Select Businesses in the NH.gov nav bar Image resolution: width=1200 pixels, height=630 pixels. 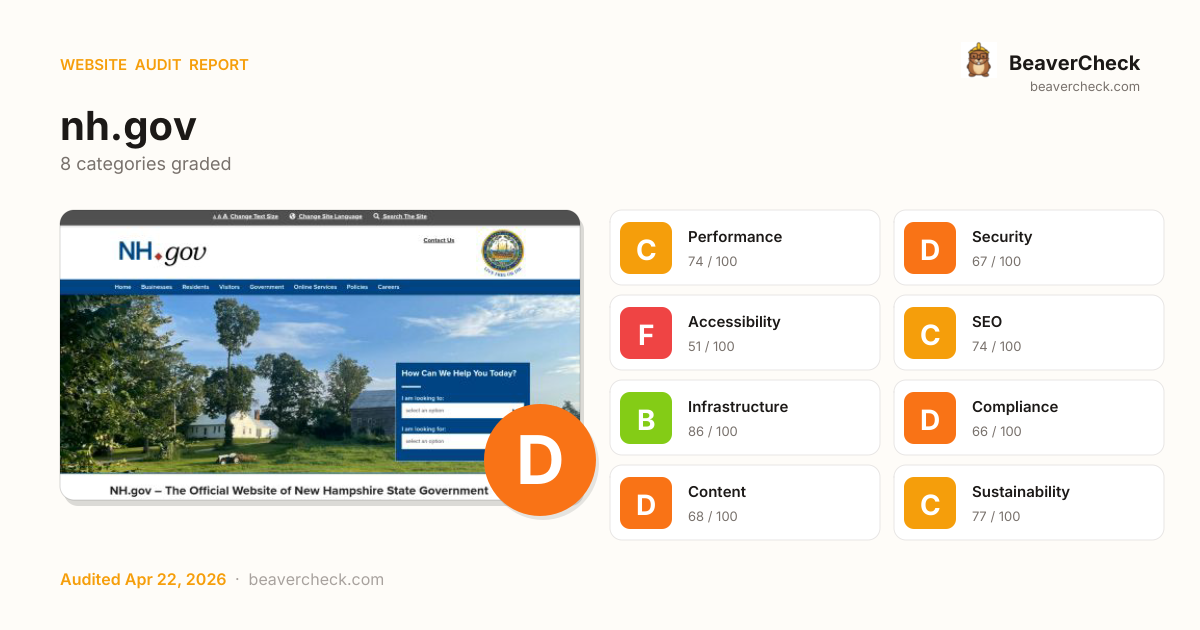pos(156,287)
